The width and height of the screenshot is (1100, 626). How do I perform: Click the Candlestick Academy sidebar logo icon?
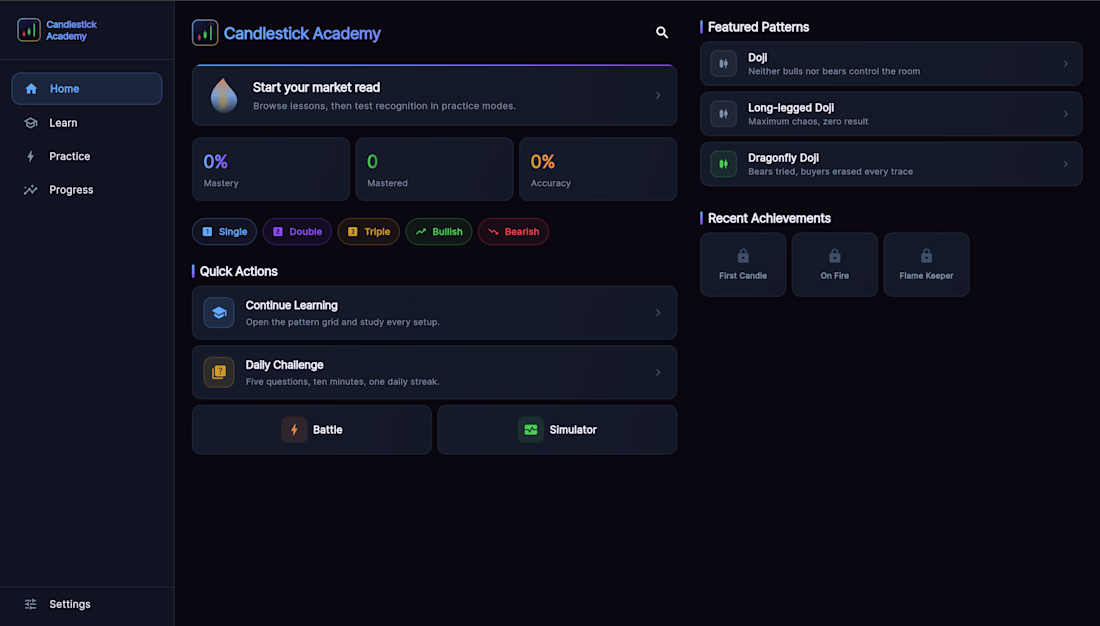(x=29, y=30)
